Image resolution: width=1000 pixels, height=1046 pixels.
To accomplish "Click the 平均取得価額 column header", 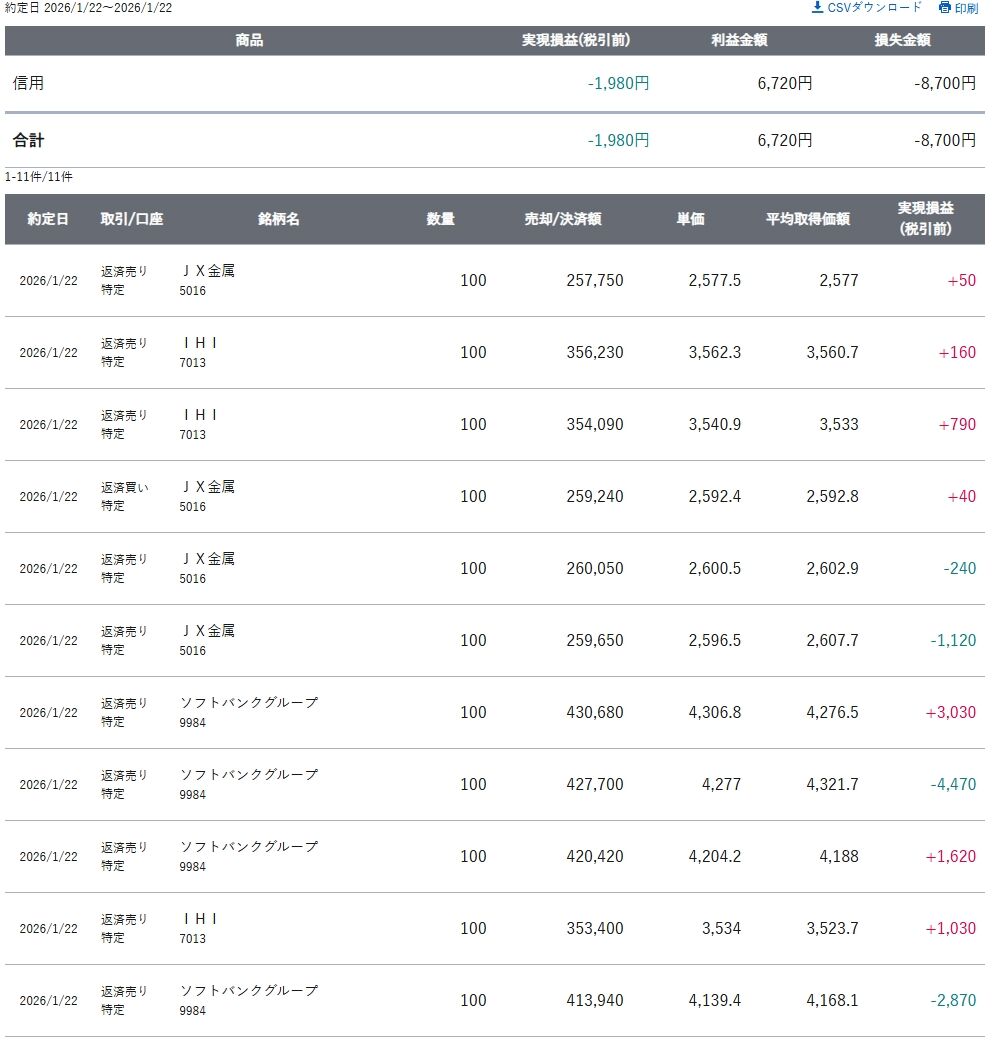I will click(807, 219).
